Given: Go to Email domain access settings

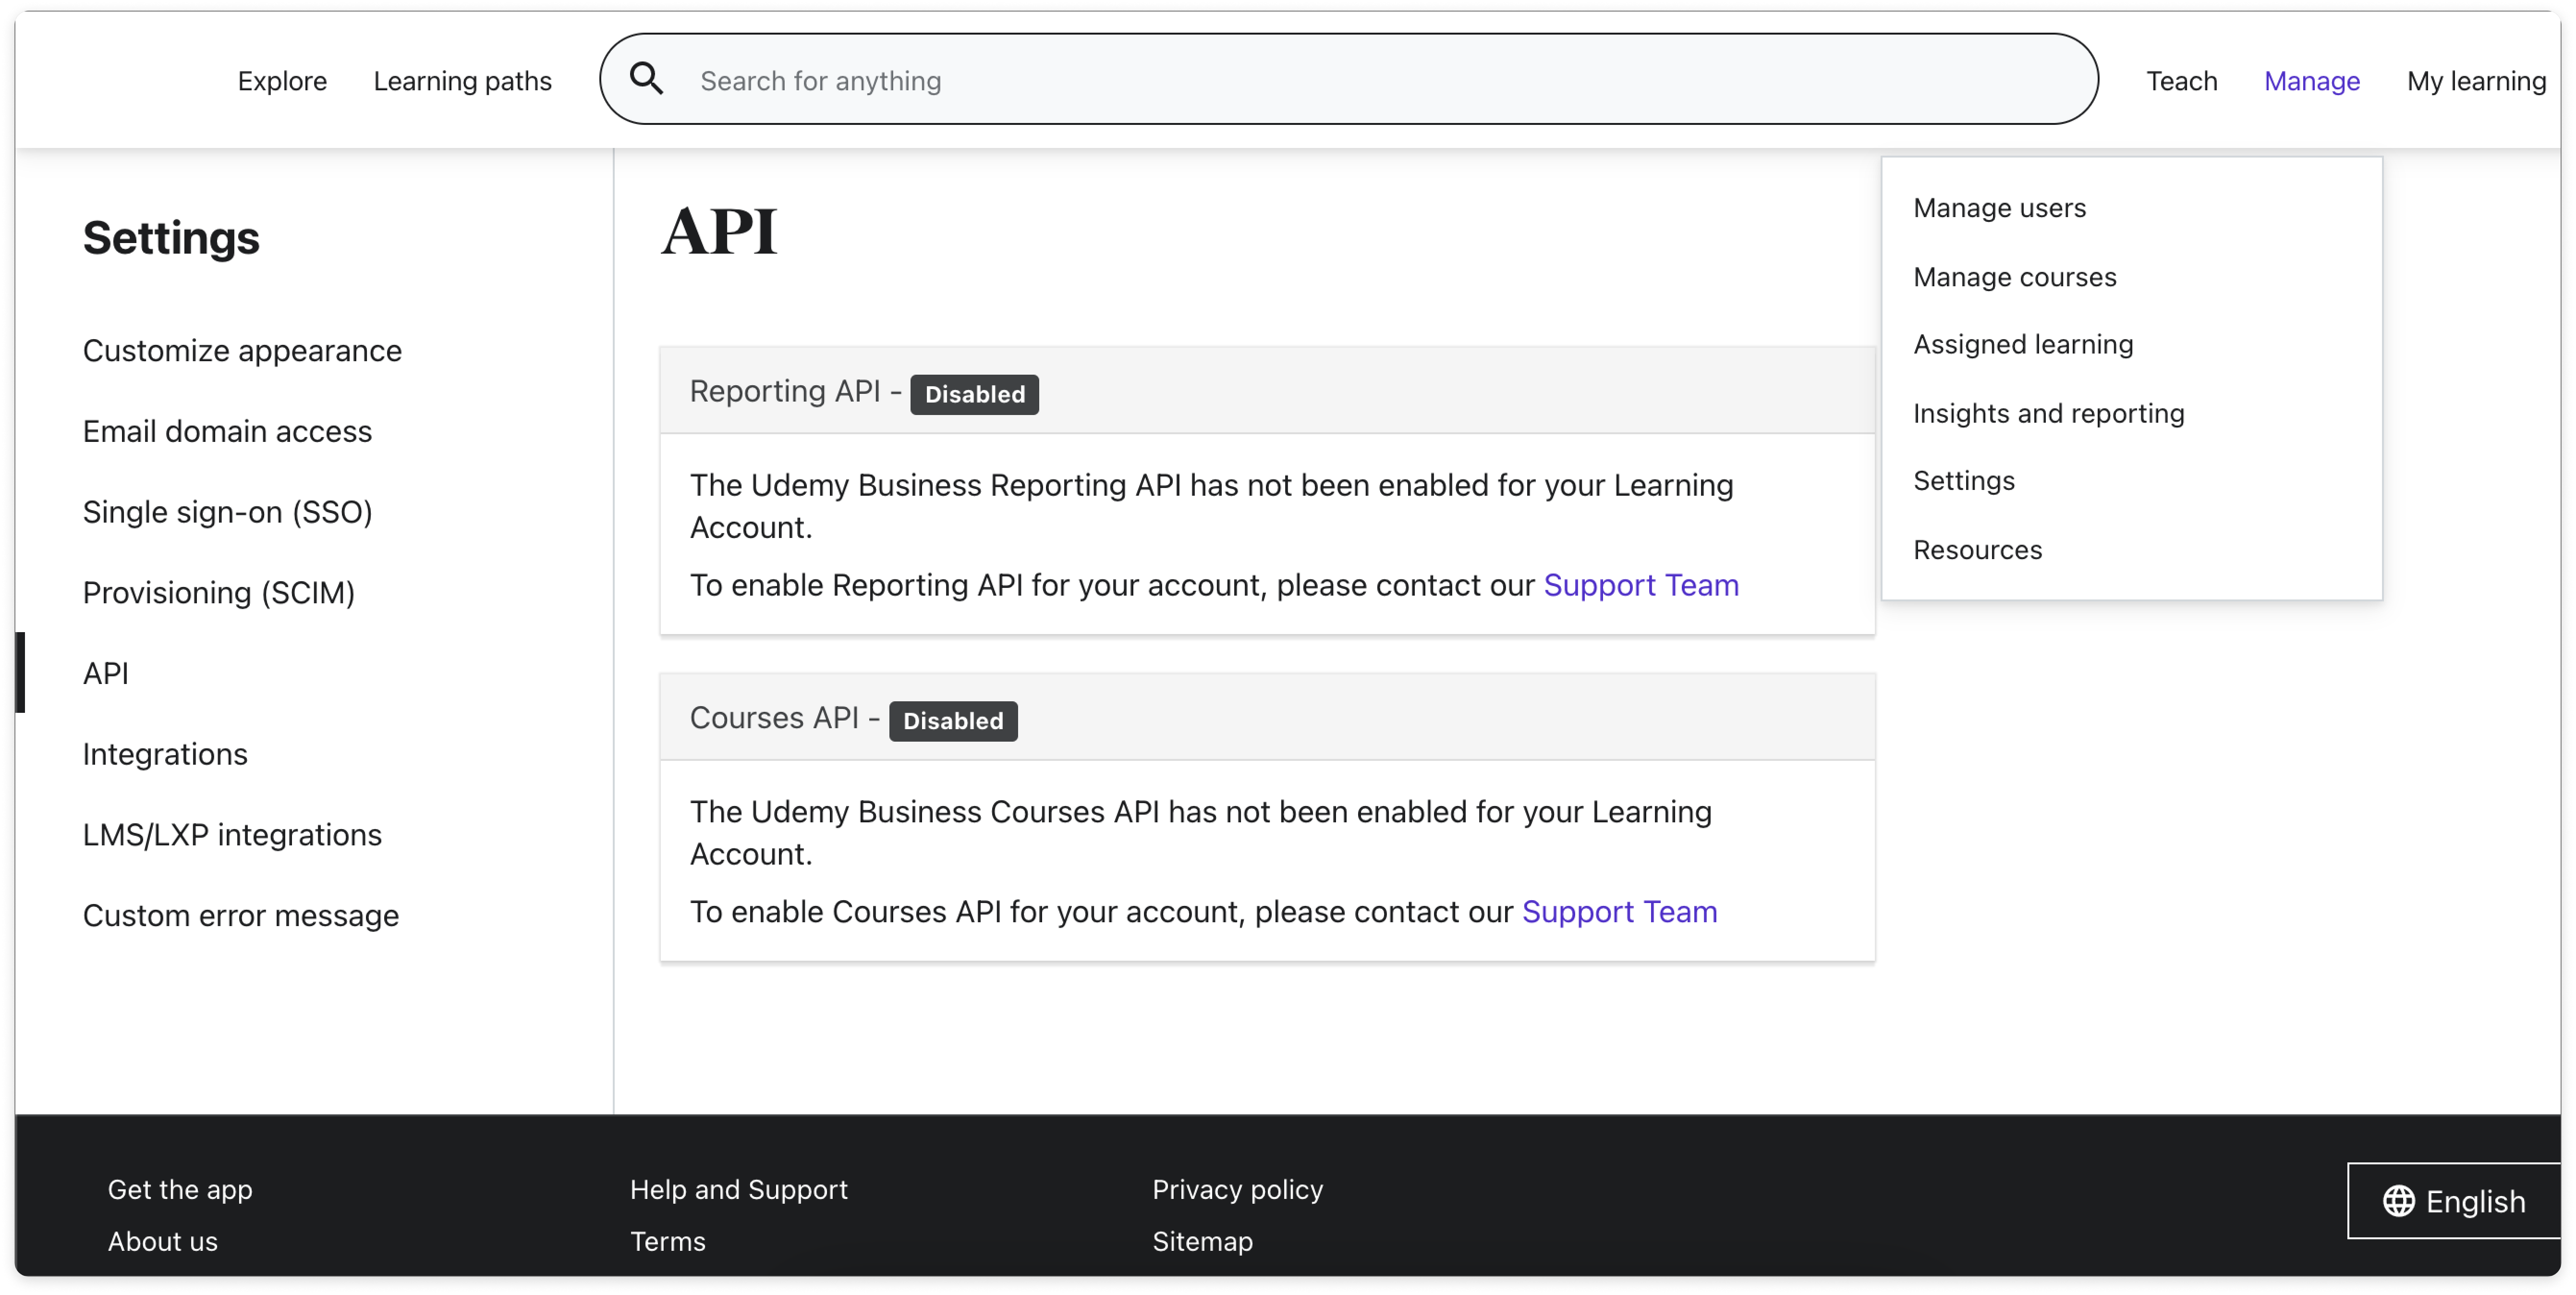Looking at the screenshot, I should 227,431.
